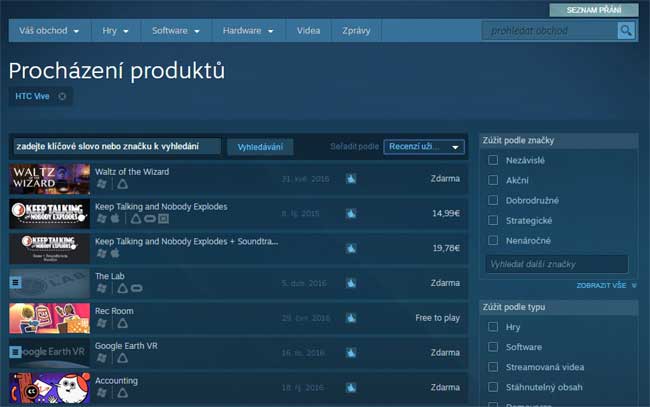Open the Videa tab

tap(308, 31)
